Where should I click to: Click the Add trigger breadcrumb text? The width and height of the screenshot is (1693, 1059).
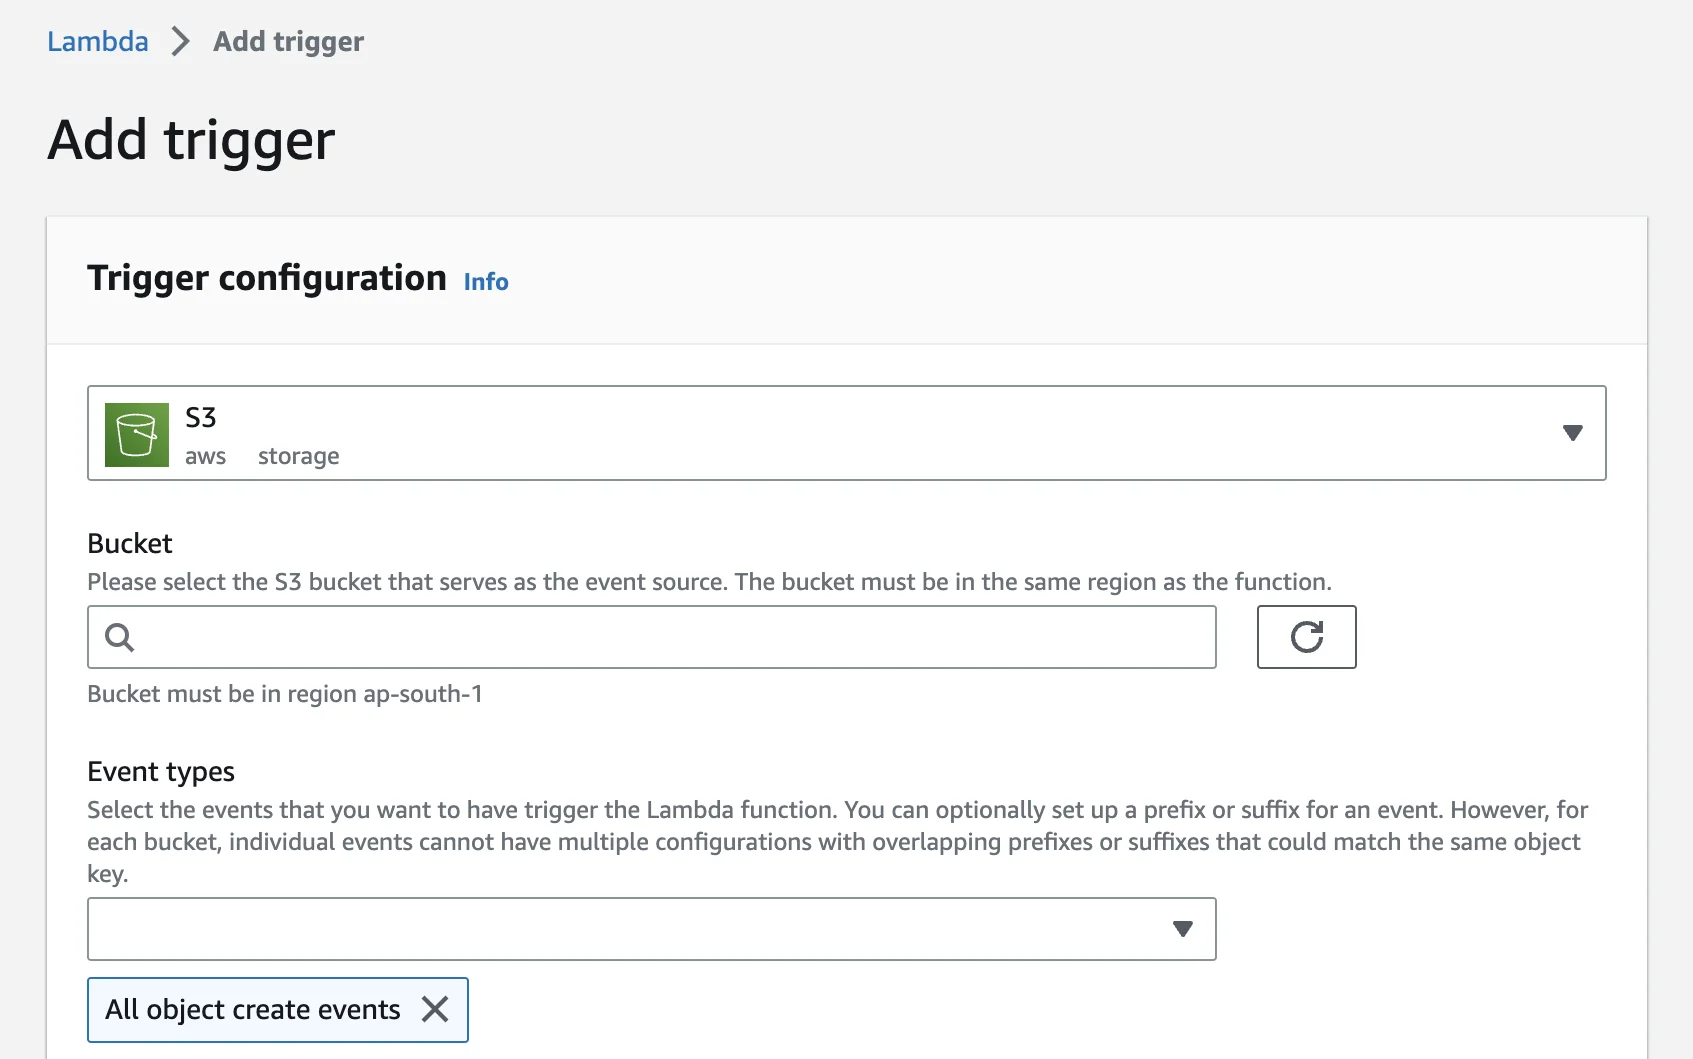coord(288,41)
